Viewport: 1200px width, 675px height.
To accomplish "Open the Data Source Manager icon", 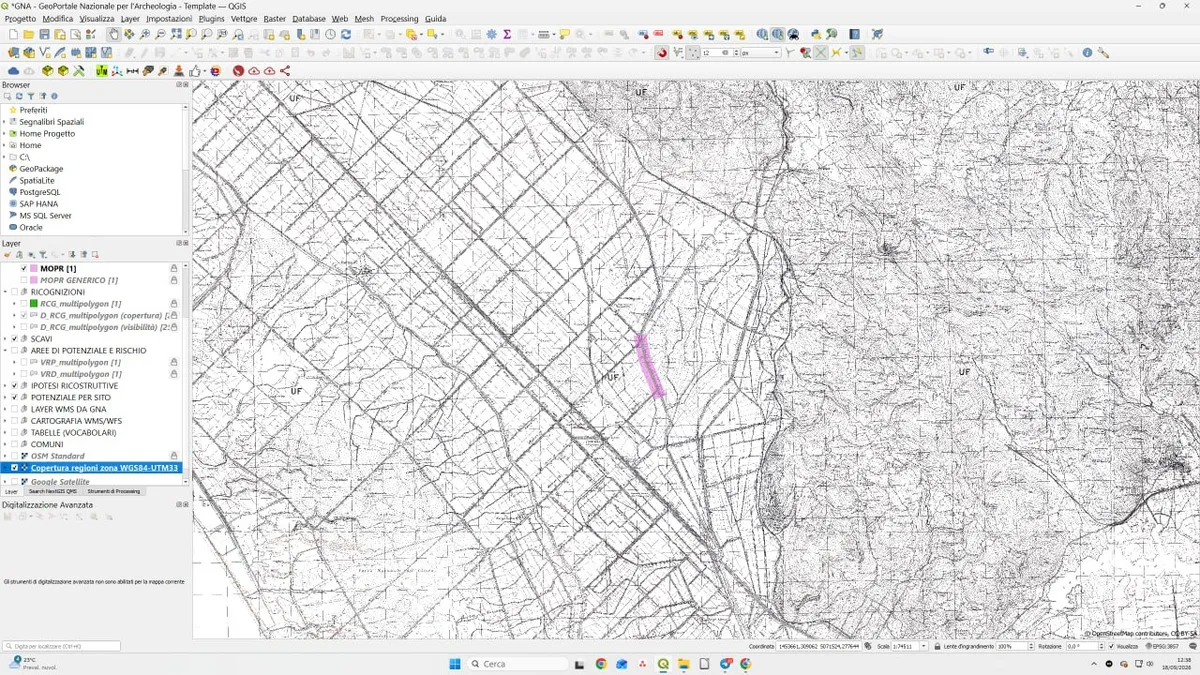I will click(13, 53).
